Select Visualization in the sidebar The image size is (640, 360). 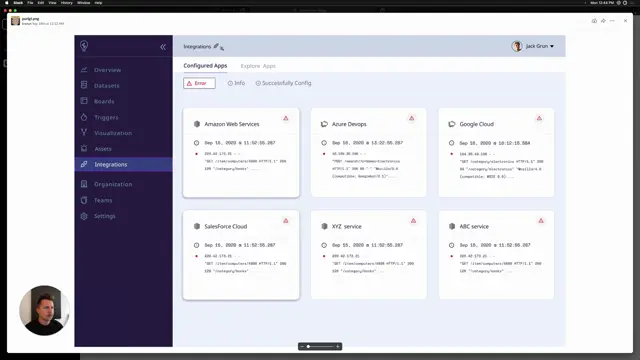click(113, 133)
